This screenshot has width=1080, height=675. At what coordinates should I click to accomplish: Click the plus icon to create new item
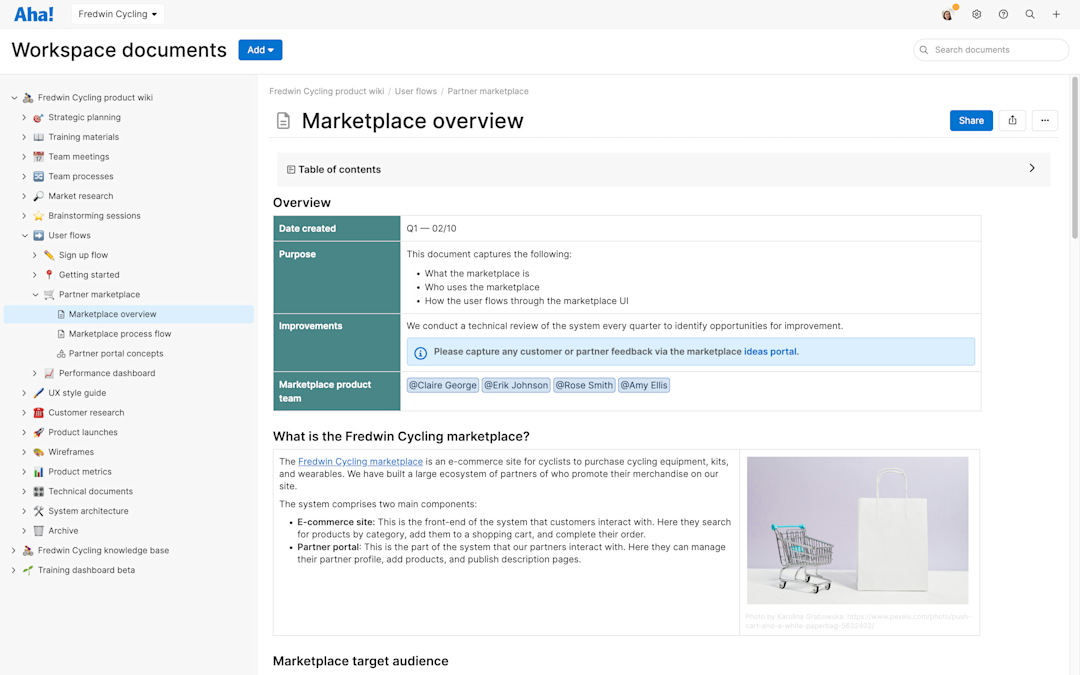1056,14
